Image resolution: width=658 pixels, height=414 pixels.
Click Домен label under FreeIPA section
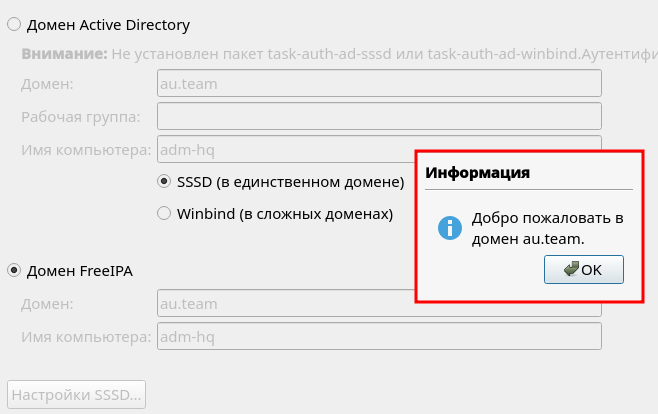[47, 303]
